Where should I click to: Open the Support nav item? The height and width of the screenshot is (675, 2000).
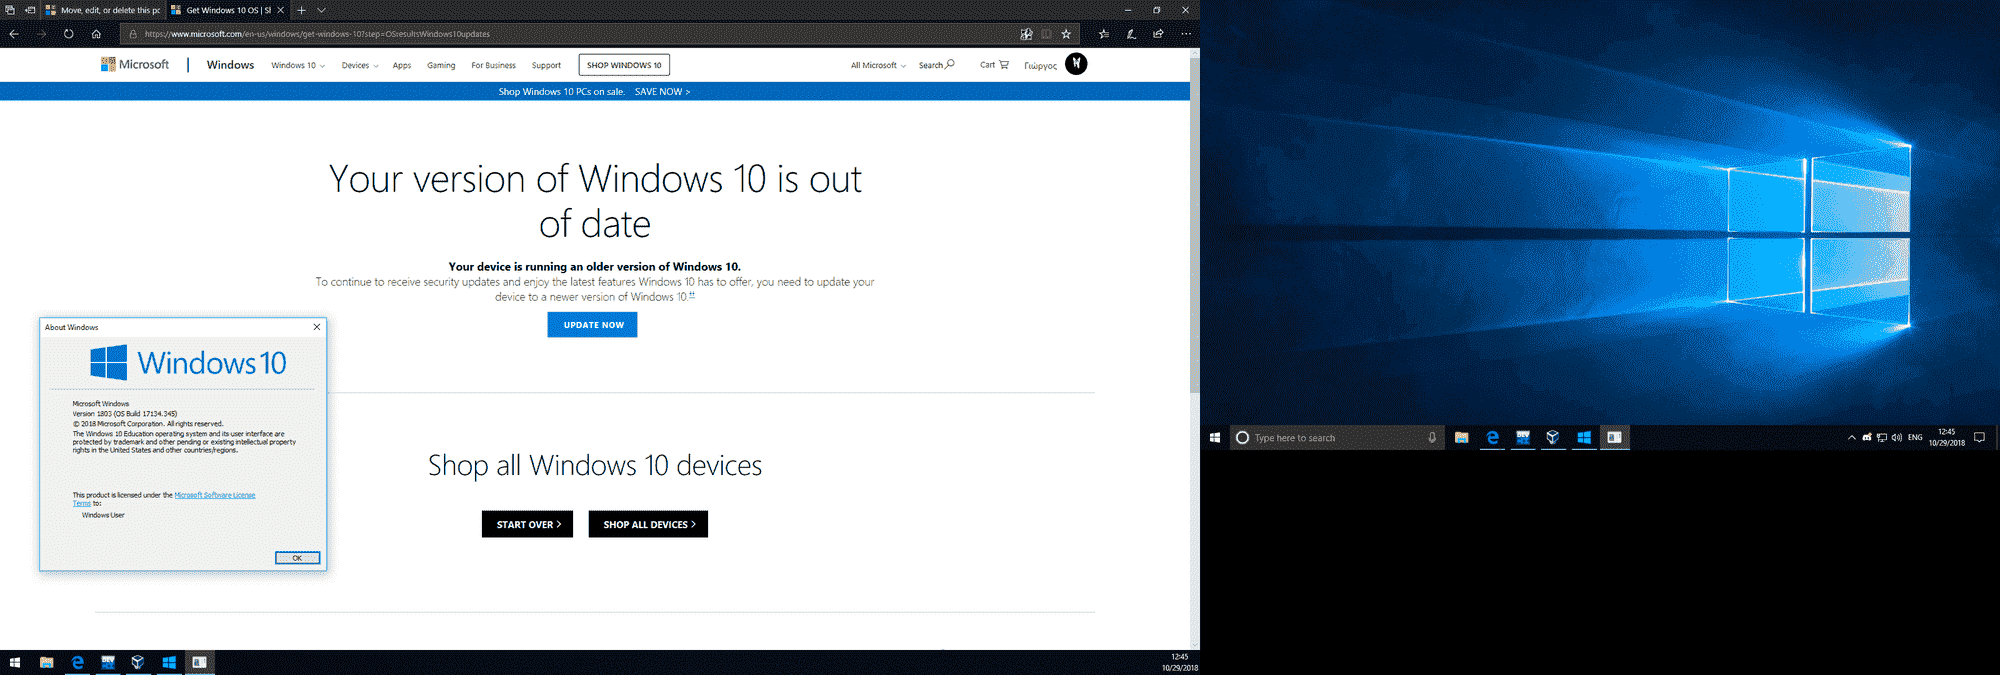click(546, 66)
